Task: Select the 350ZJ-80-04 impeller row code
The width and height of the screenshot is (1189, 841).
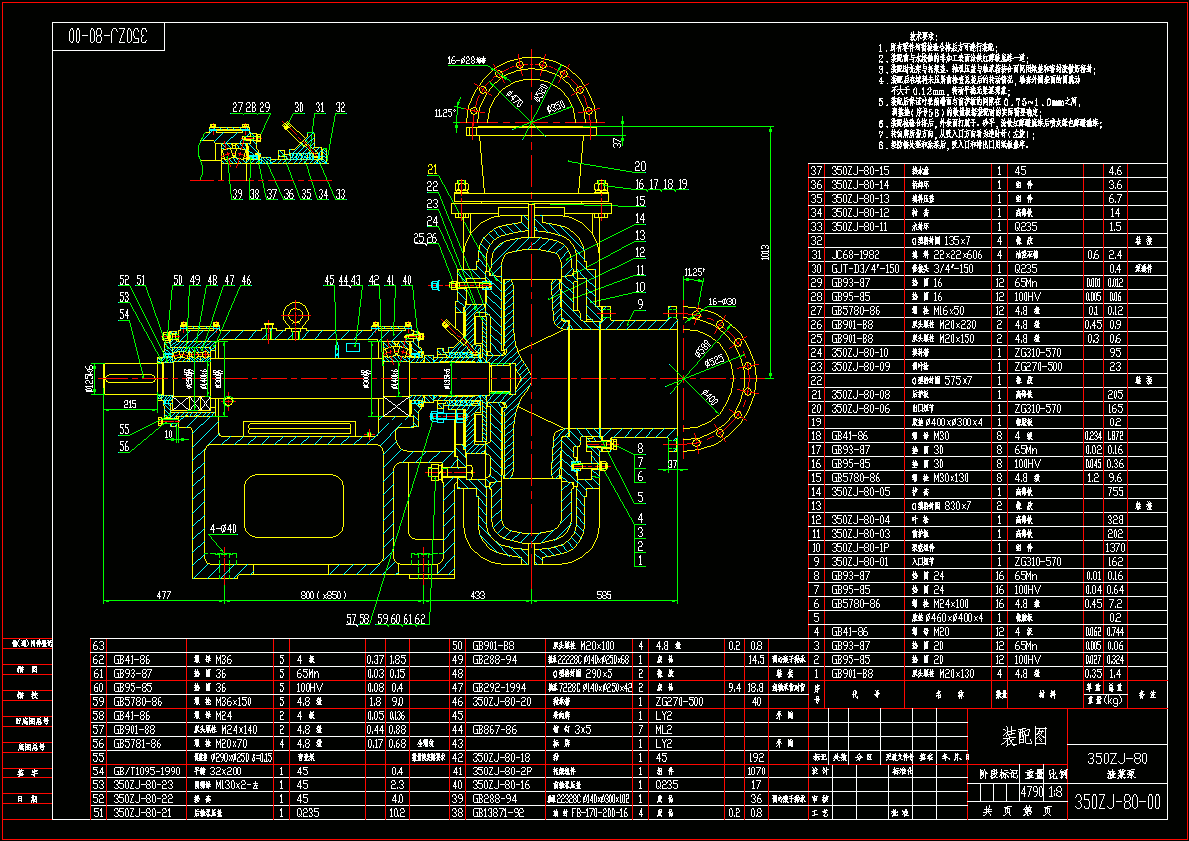Action: point(860,520)
